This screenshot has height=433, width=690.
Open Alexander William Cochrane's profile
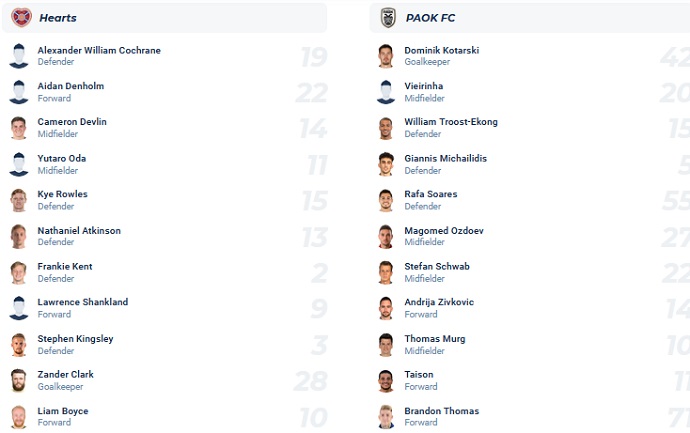point(99,50)
